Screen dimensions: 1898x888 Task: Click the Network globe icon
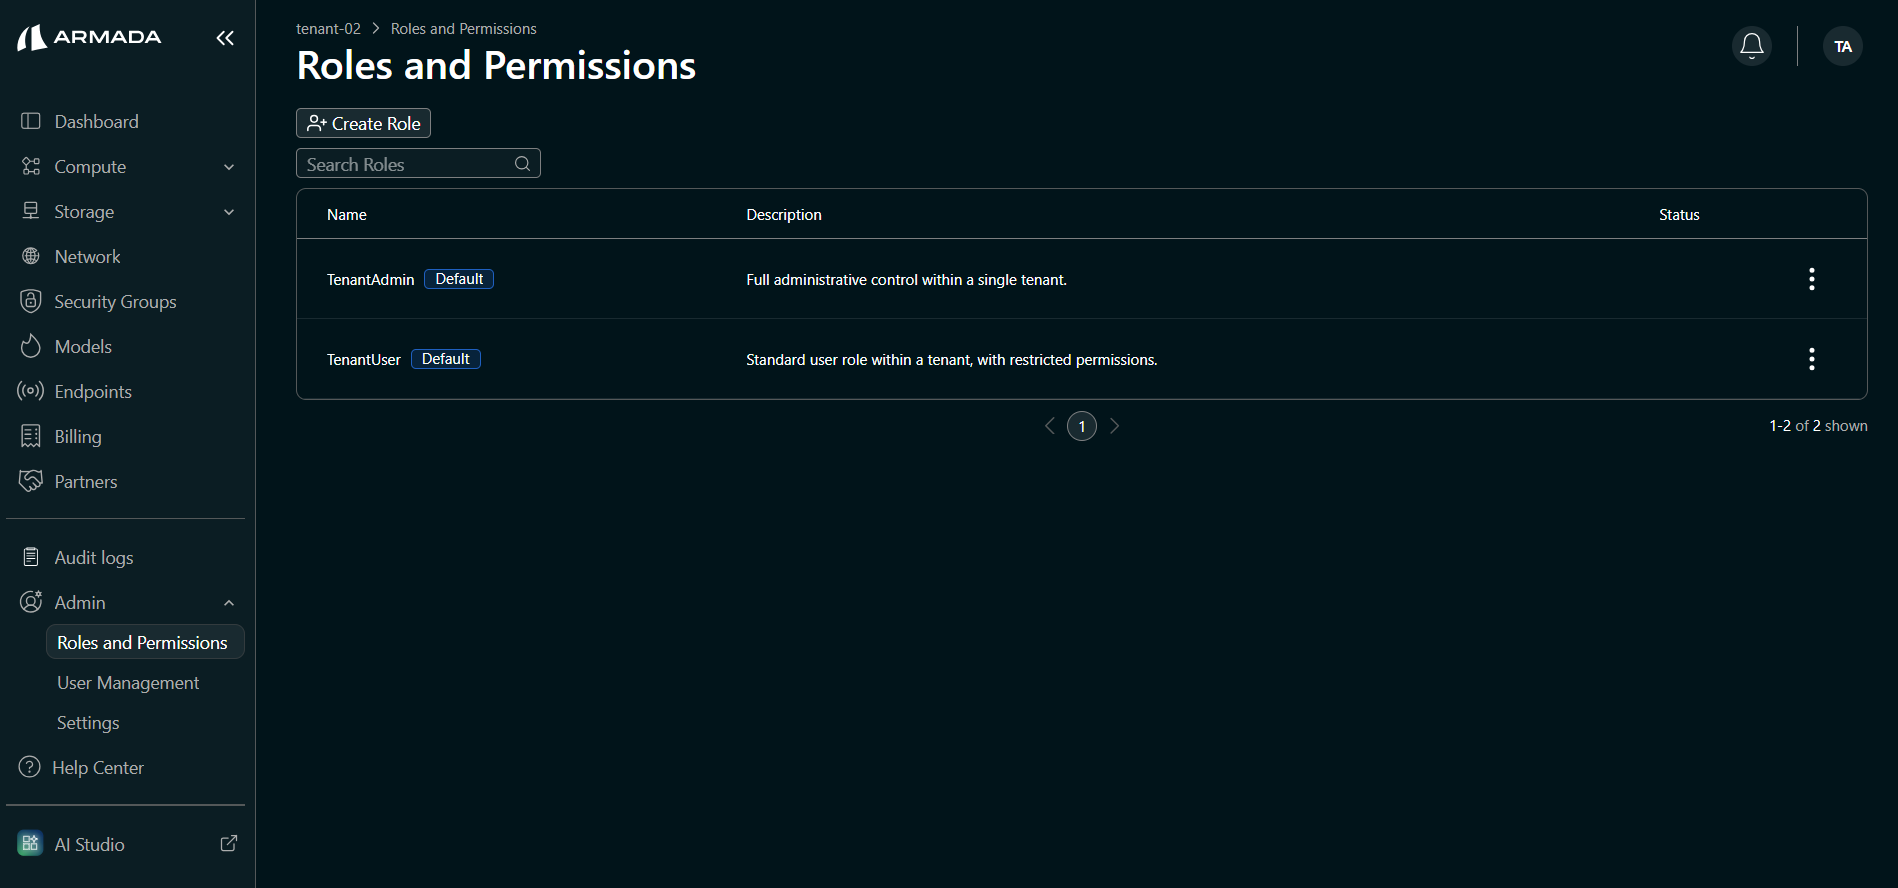point(31,256)
